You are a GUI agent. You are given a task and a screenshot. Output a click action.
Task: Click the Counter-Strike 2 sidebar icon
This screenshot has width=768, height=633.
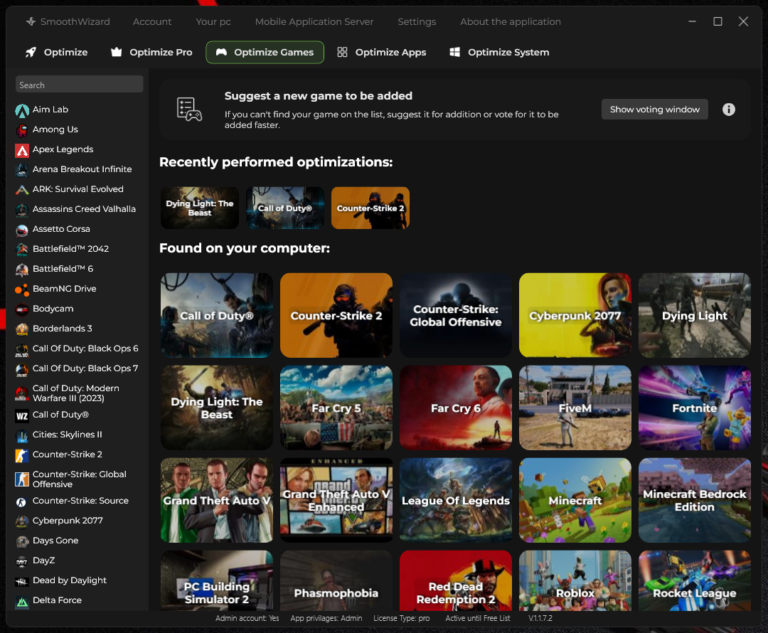tap(22, 455)
